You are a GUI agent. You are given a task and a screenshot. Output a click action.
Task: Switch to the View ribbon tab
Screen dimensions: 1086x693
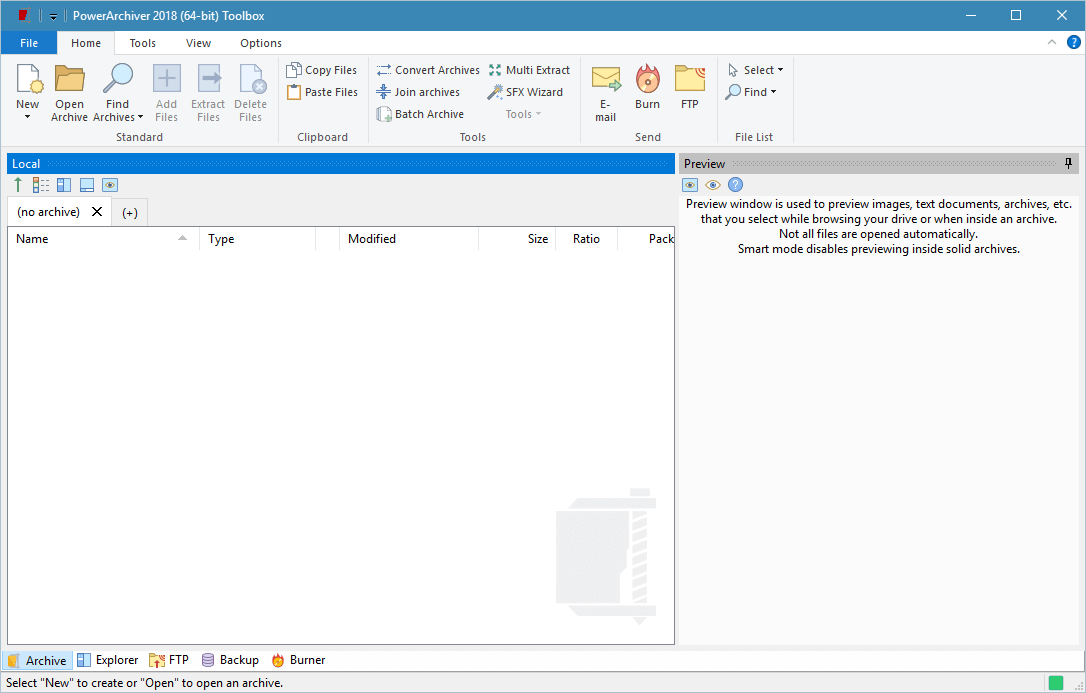198,43
